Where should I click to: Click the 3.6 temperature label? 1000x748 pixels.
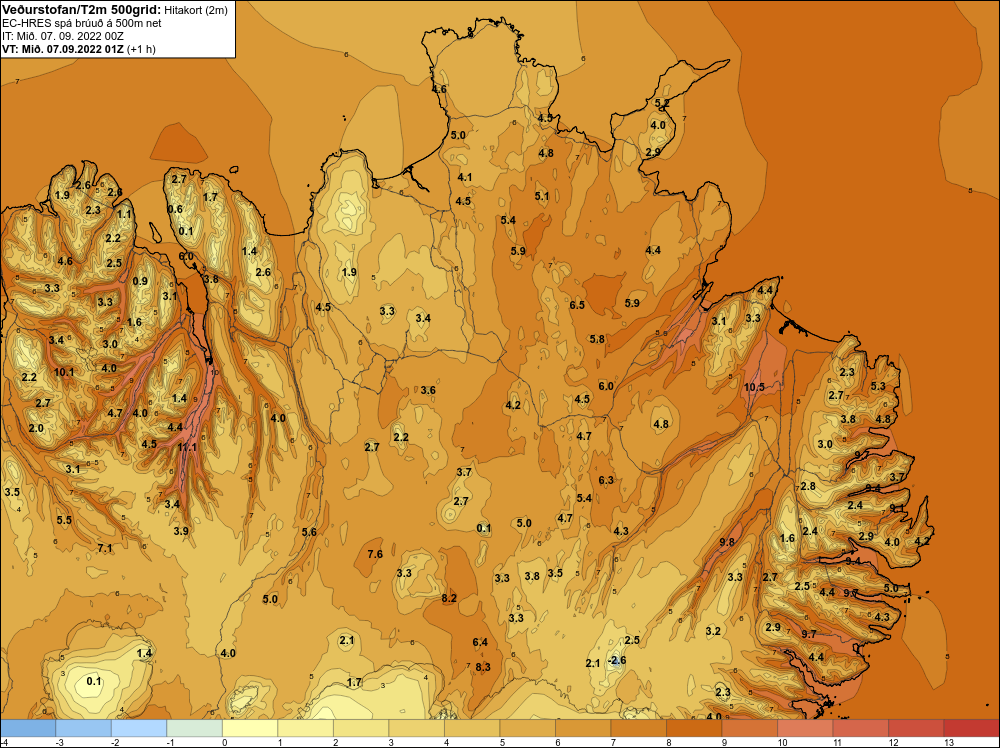[428, 390]
